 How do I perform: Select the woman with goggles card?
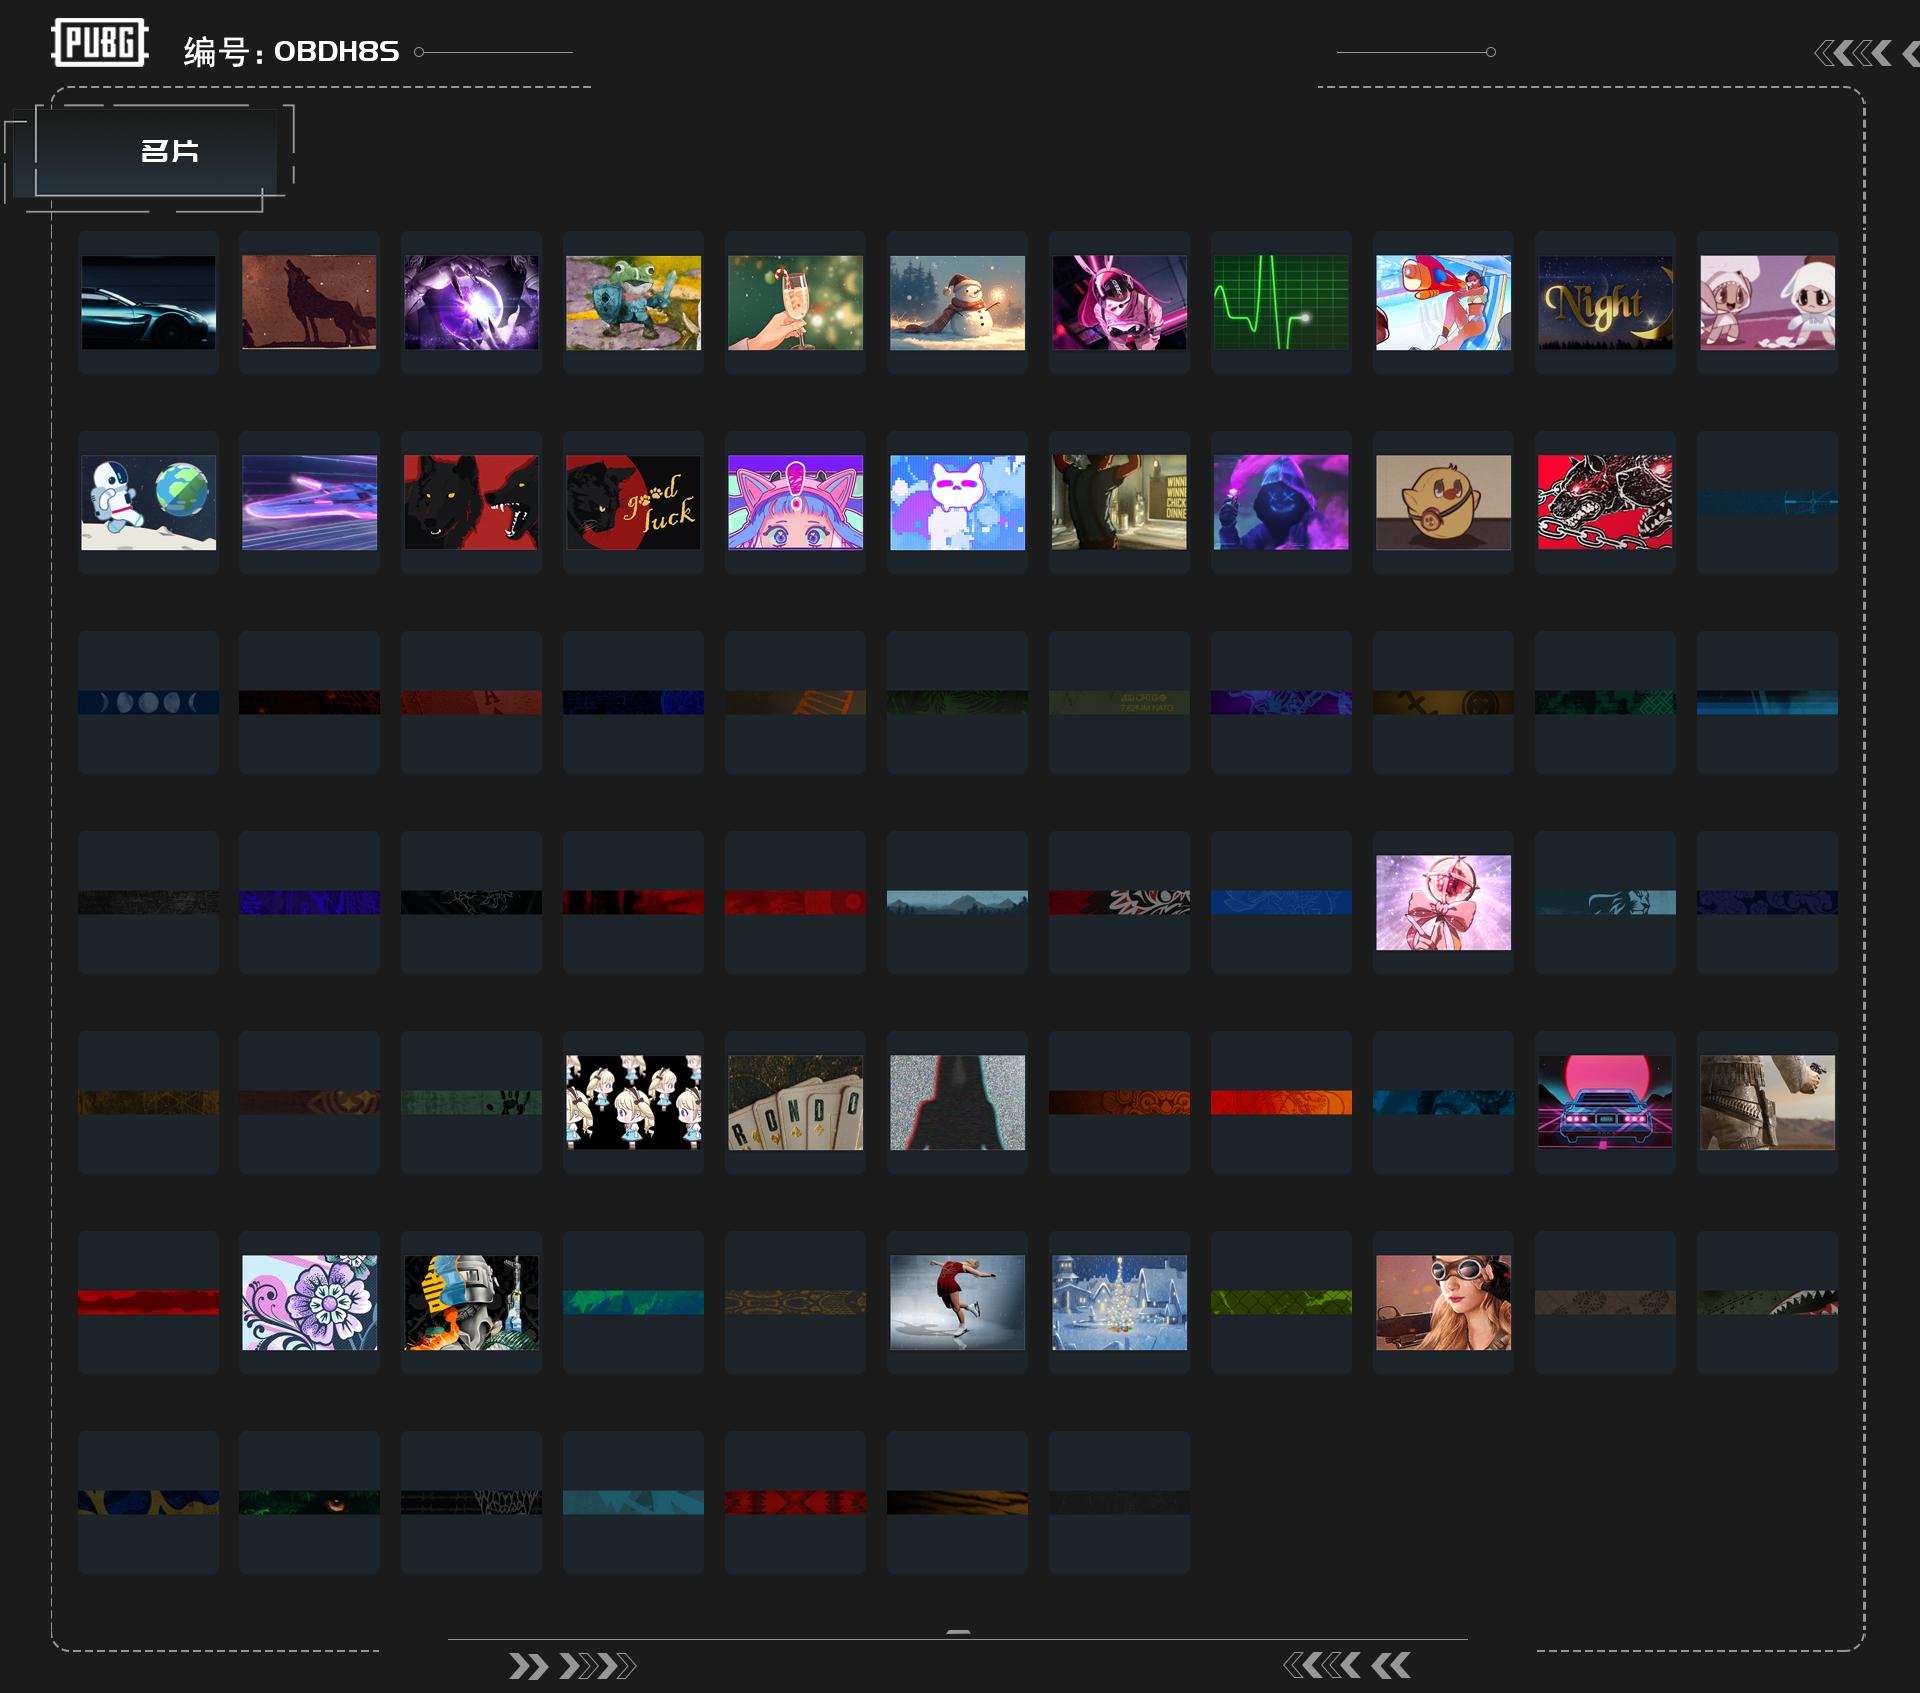pyautogui.click(x=1443, y=1302)
